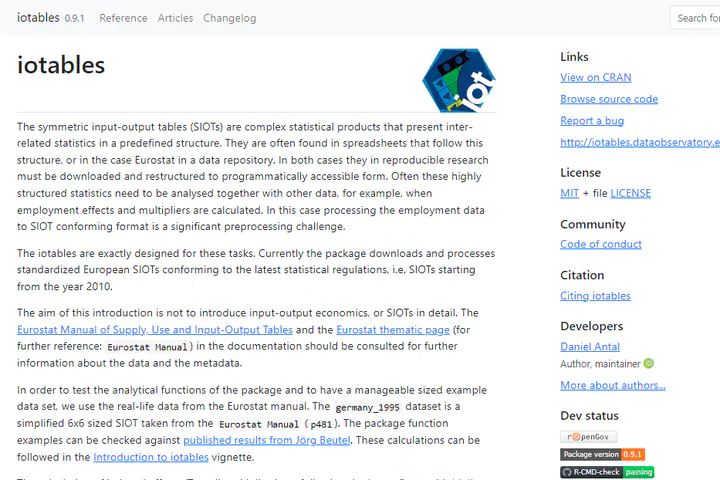This screenshot has width=720, height=480.
Task: Open the MIT license link
Action: coord(569,193)
